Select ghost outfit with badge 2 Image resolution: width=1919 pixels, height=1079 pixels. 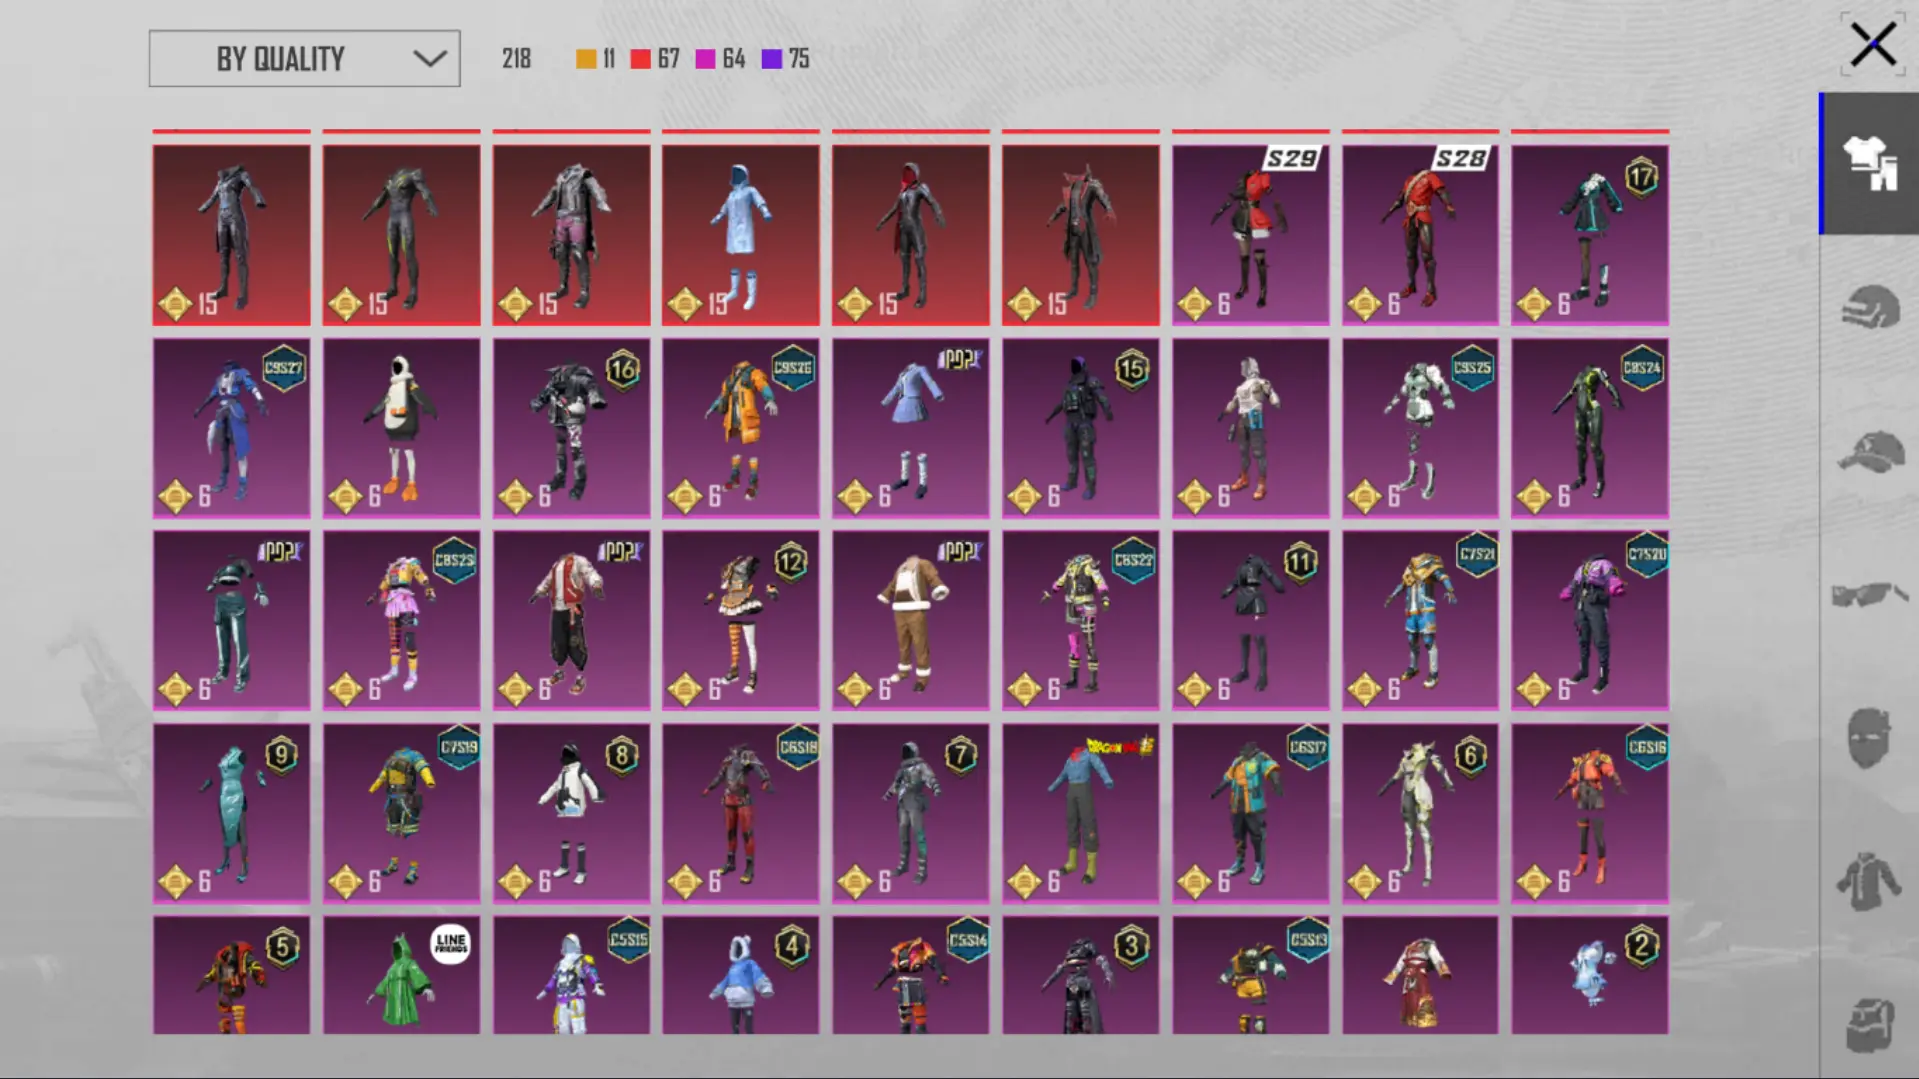coord(1590,975)
